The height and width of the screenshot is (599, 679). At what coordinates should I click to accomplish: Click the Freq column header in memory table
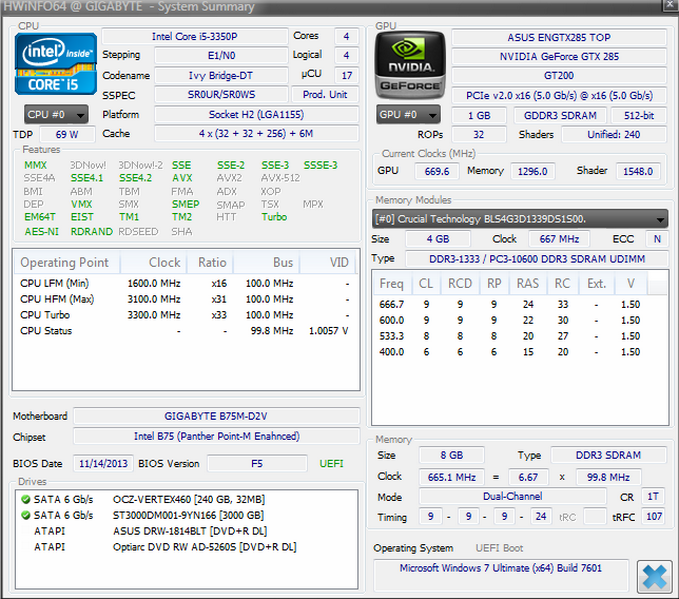pos(392,283)
